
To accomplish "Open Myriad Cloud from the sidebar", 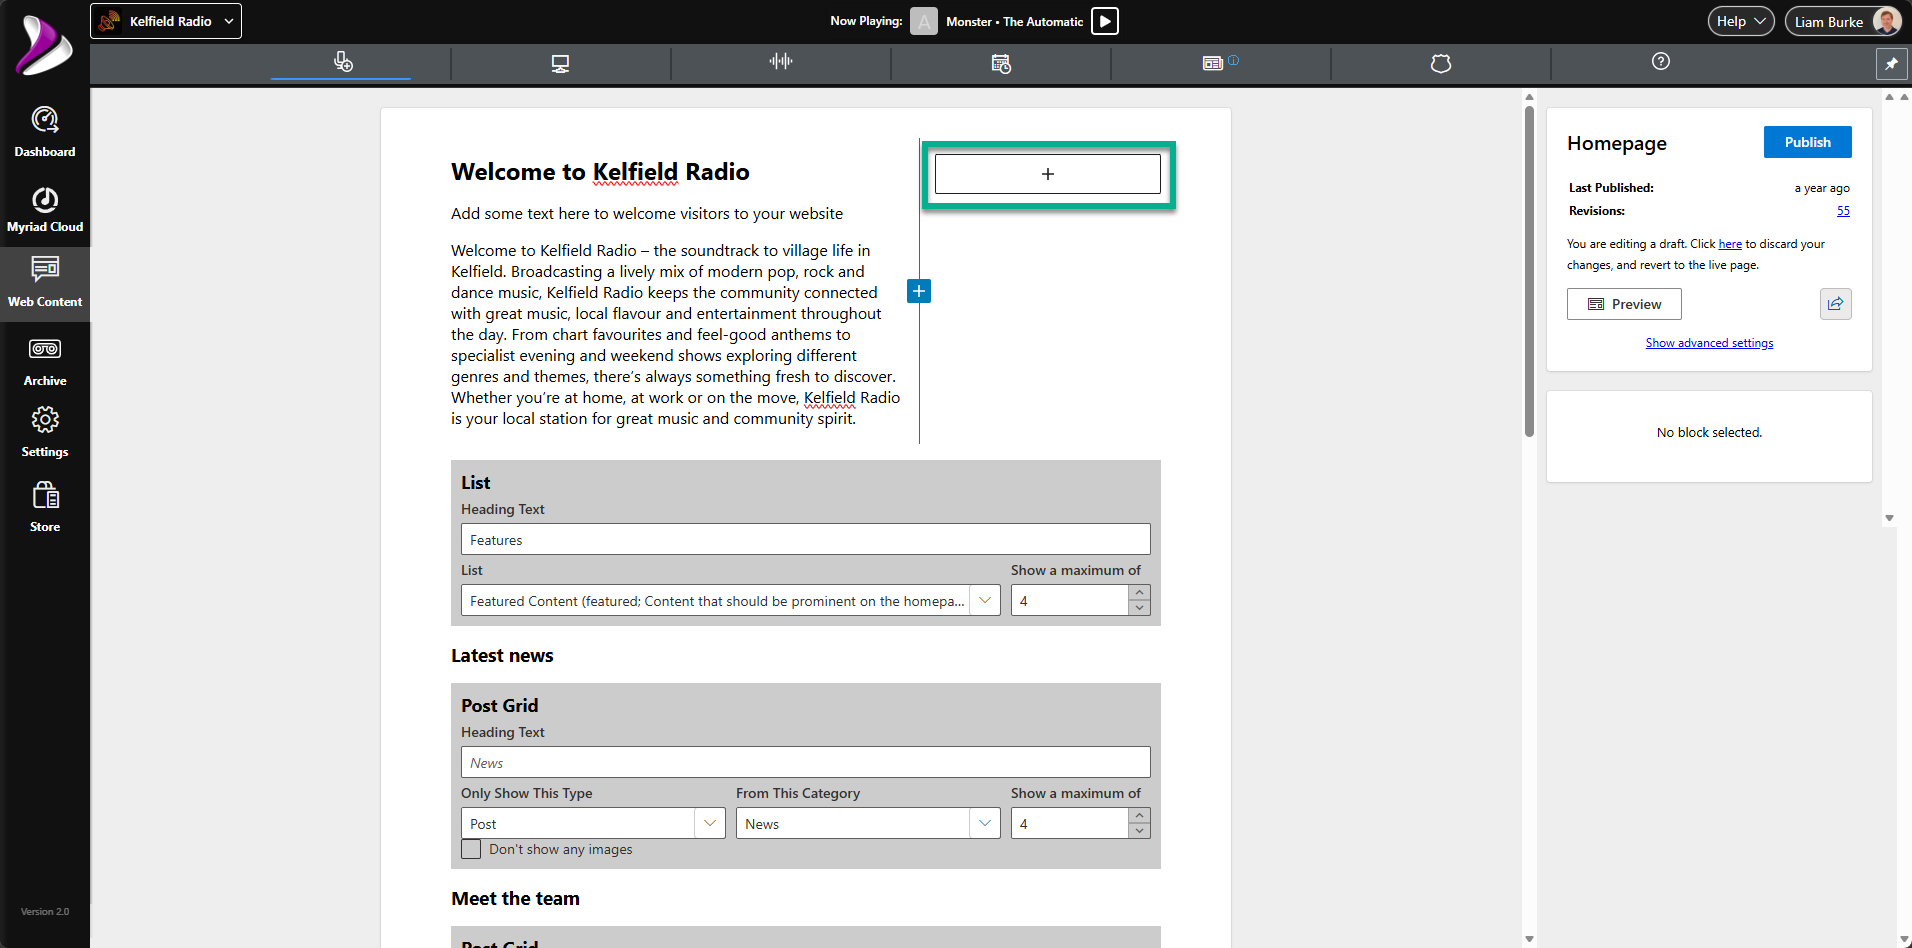I will (45, 210).
